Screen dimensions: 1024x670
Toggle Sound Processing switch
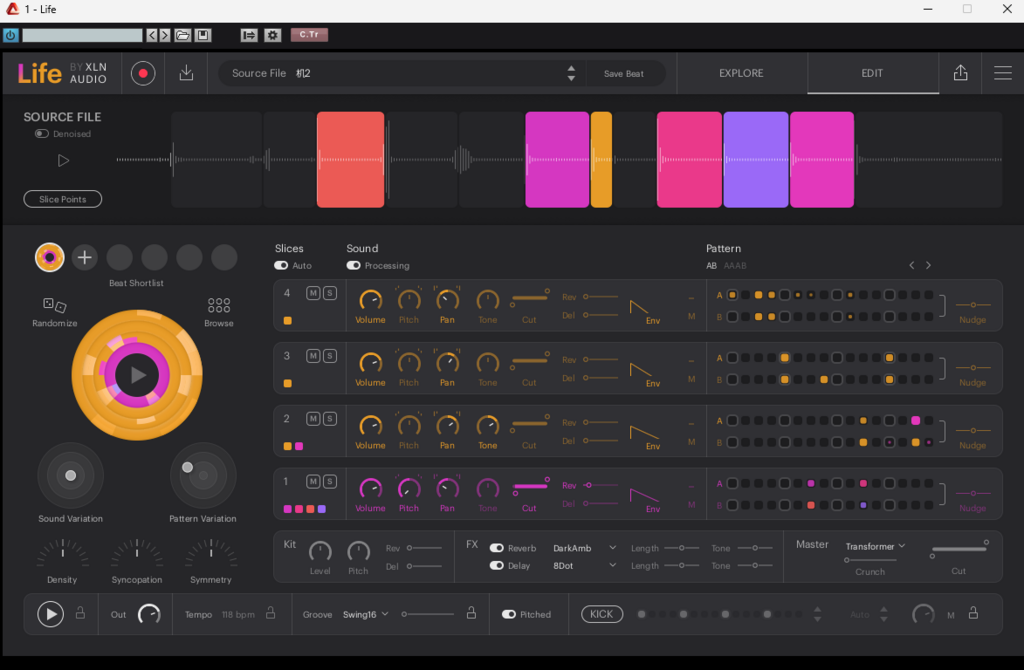(x=353, y=266)
